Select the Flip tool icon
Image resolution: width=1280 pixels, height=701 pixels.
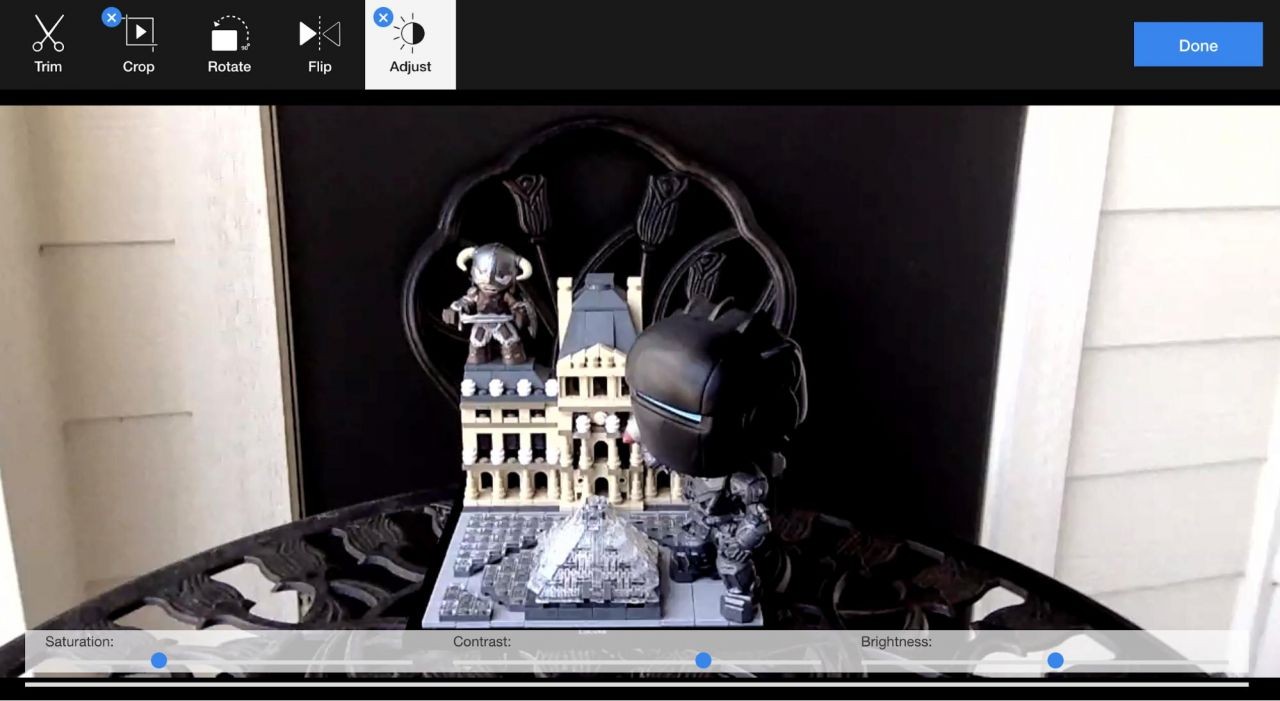tap(319, 35)
